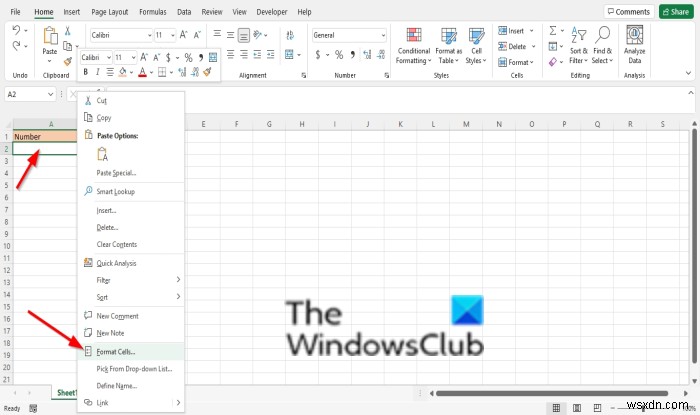The height and width of the screenshot is (415, 700).
Task: Click the AutoSum sigma icon
Action: click(553, 30)
